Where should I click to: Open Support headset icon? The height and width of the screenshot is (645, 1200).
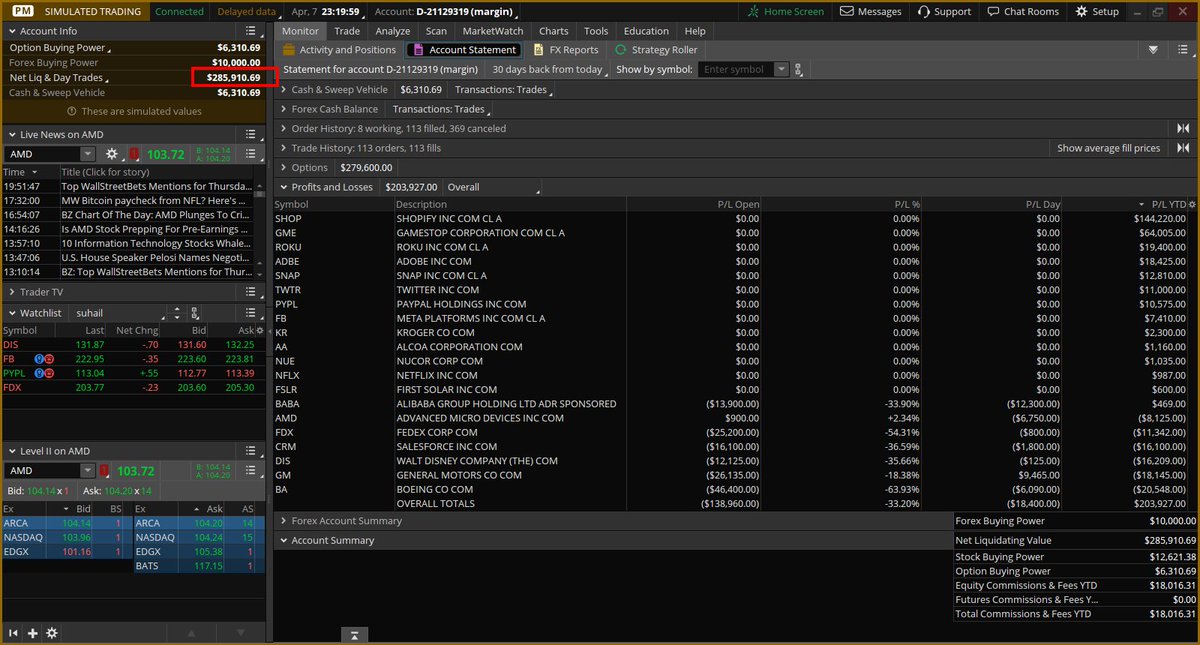[923, 11]
